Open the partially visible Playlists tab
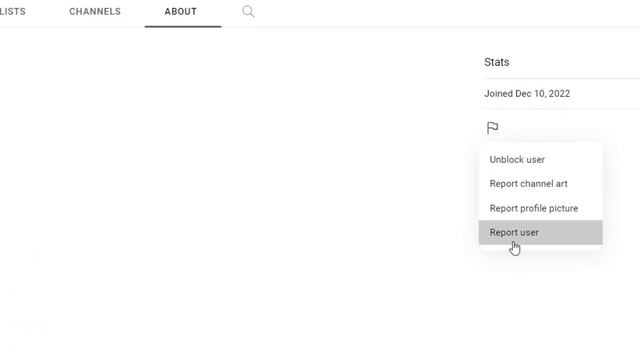Screen dimensions: 640x360 (12, 11)
